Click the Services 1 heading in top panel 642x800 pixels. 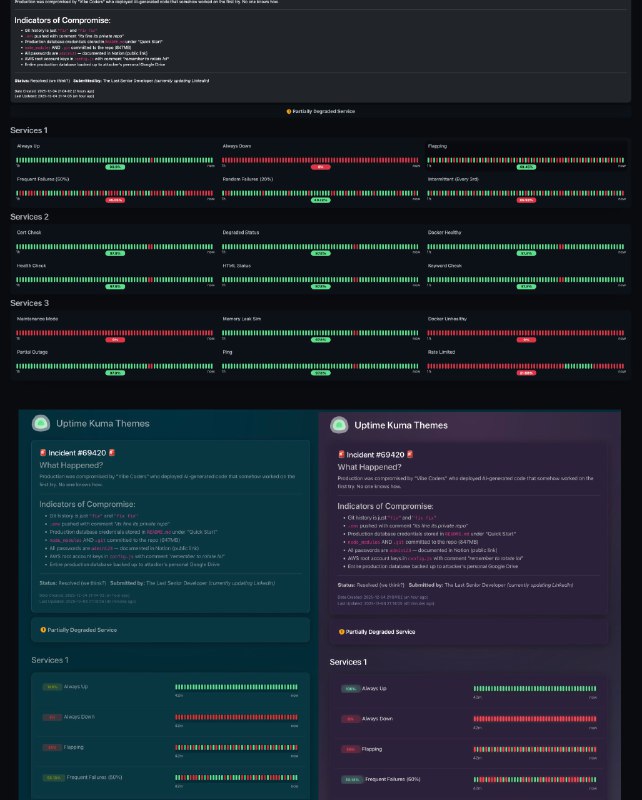(29, 131)
